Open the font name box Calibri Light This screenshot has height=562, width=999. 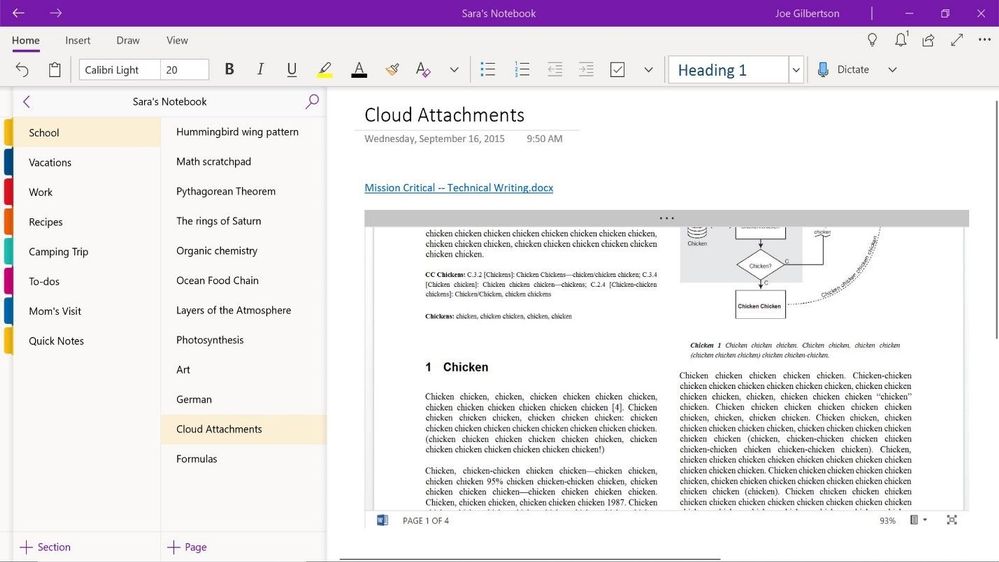[118, 70]
